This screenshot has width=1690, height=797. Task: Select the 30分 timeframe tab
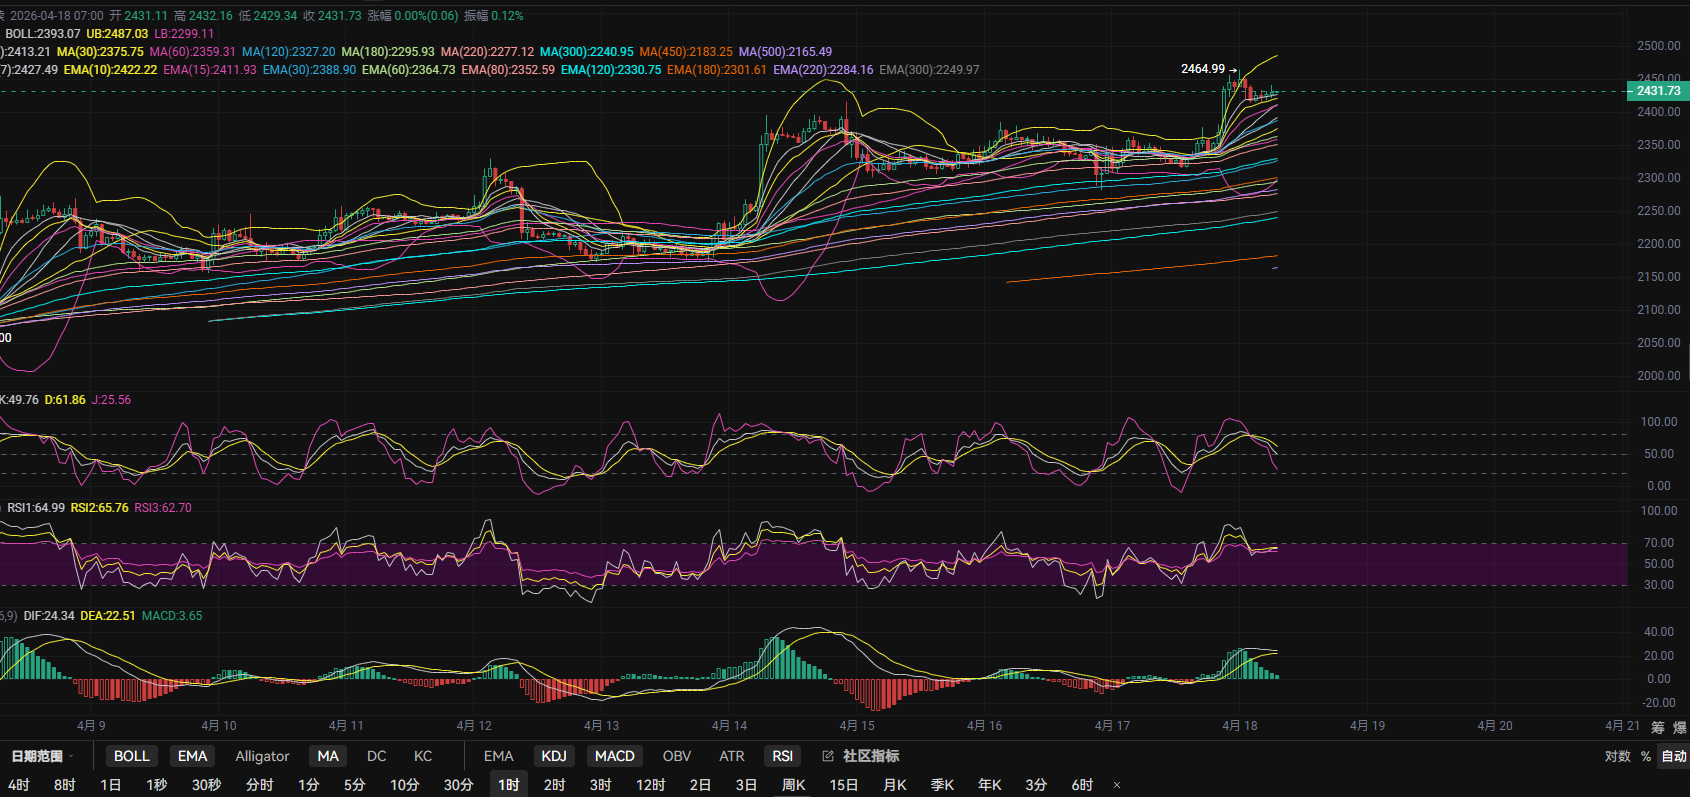(x=458, y=785)
